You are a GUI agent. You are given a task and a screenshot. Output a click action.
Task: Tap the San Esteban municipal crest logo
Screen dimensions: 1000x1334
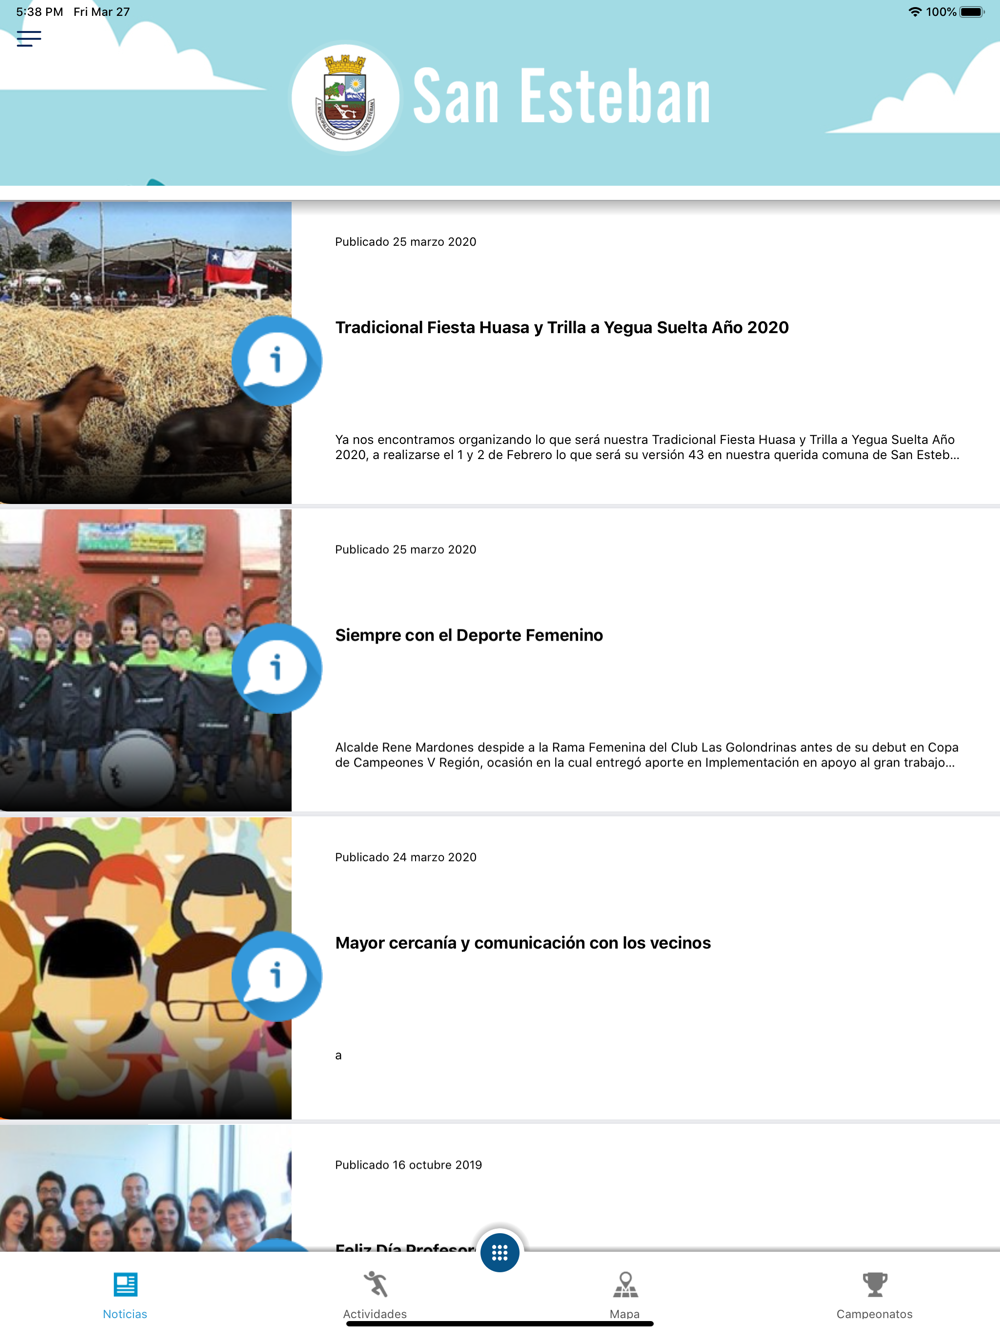[x=345, y=98]
